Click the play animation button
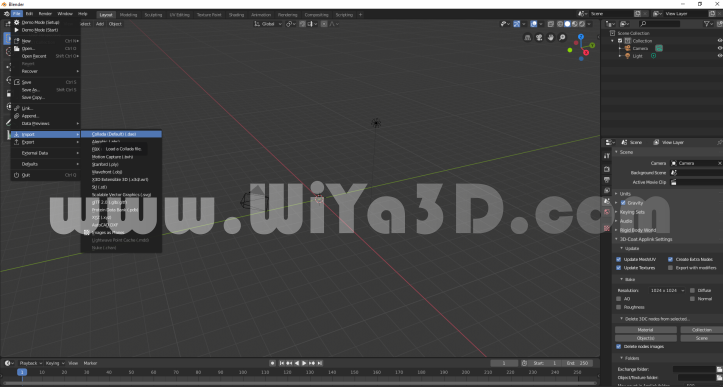 pyautogui.click(x=304, y=363)
